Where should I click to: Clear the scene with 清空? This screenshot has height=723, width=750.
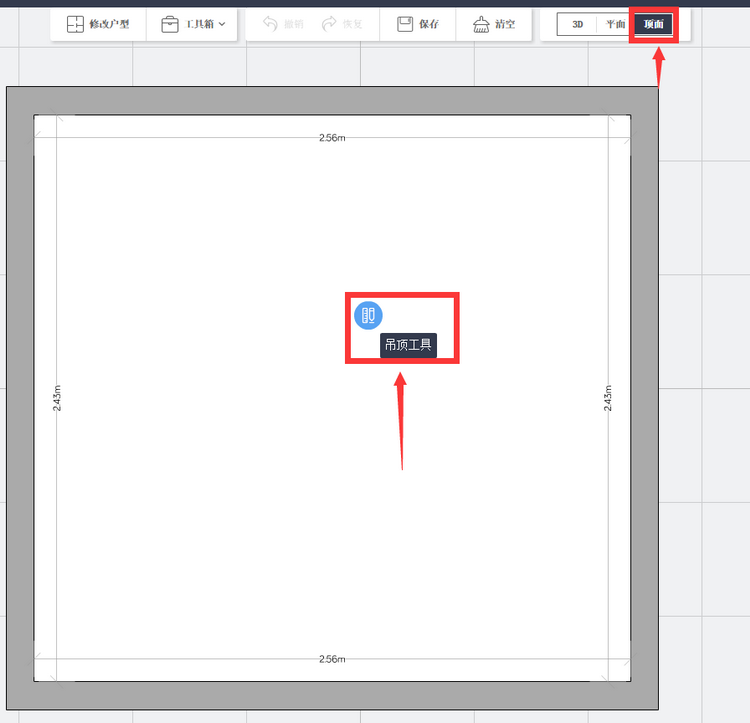pos(494,24)
